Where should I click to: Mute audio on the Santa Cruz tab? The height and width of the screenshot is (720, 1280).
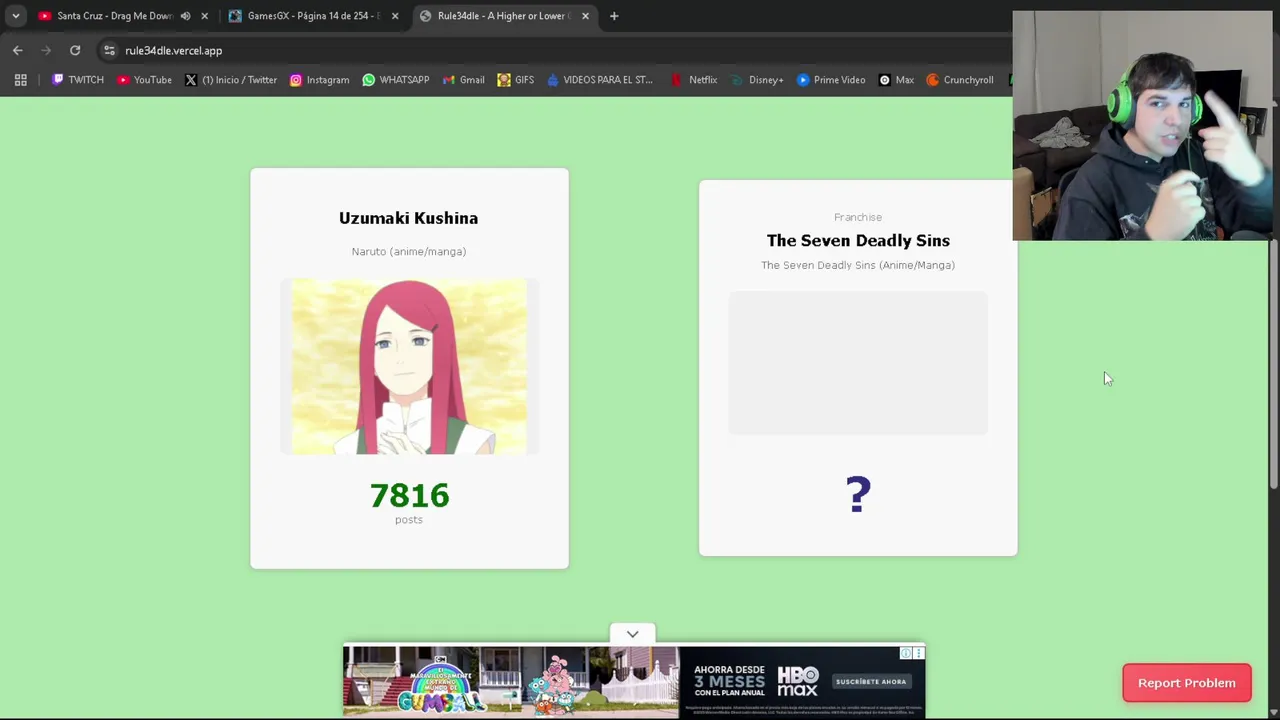185,16
